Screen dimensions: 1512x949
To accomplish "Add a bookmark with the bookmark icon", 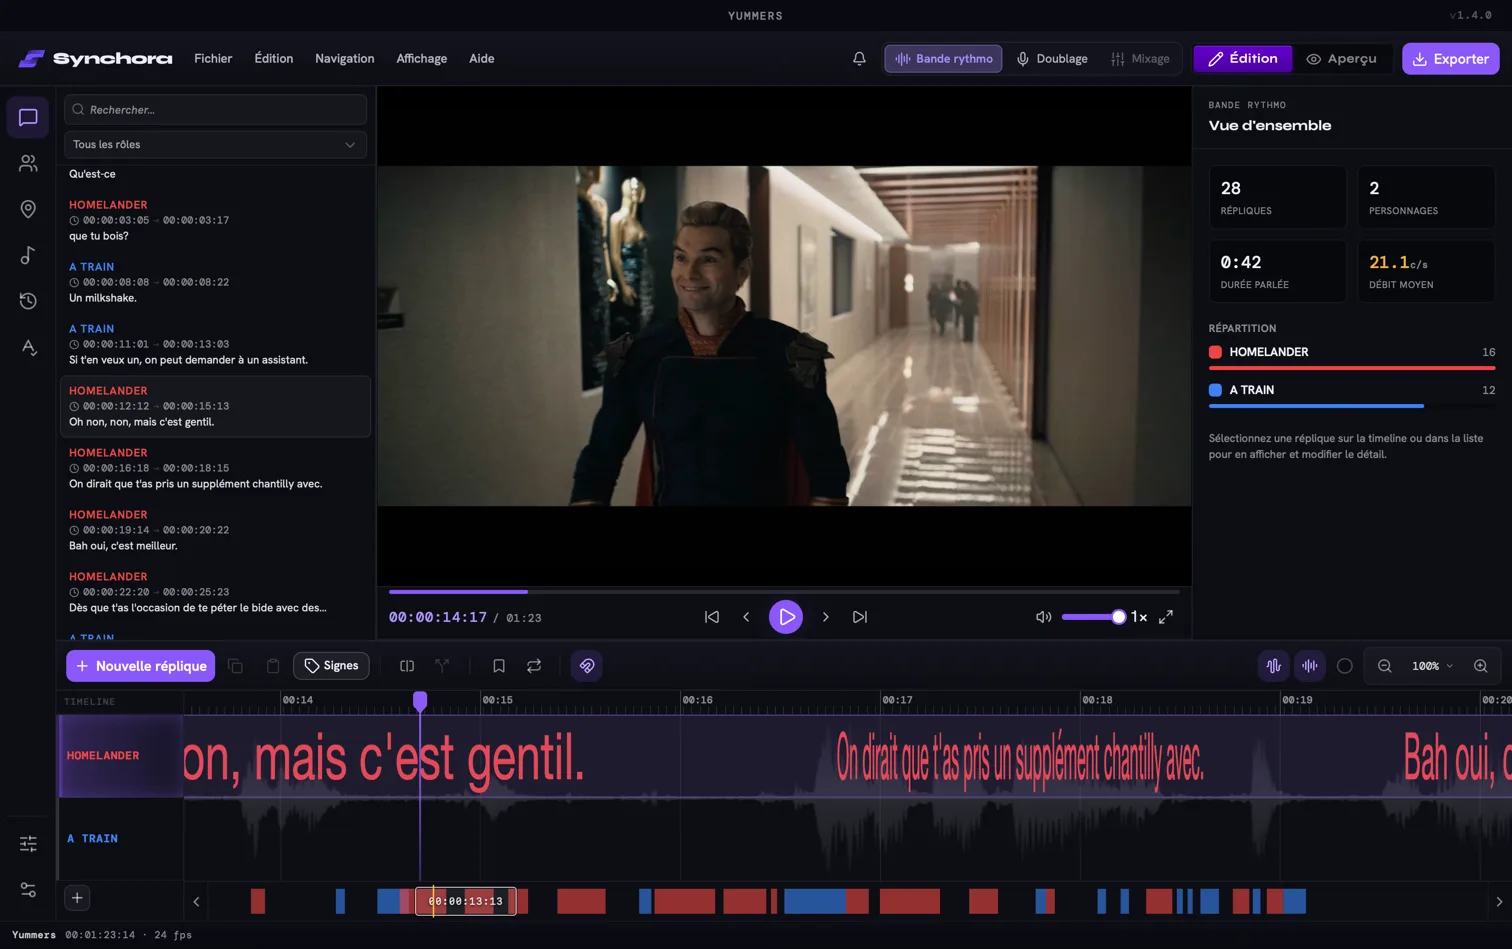I will pyautogui.click(x=499, y=666).
